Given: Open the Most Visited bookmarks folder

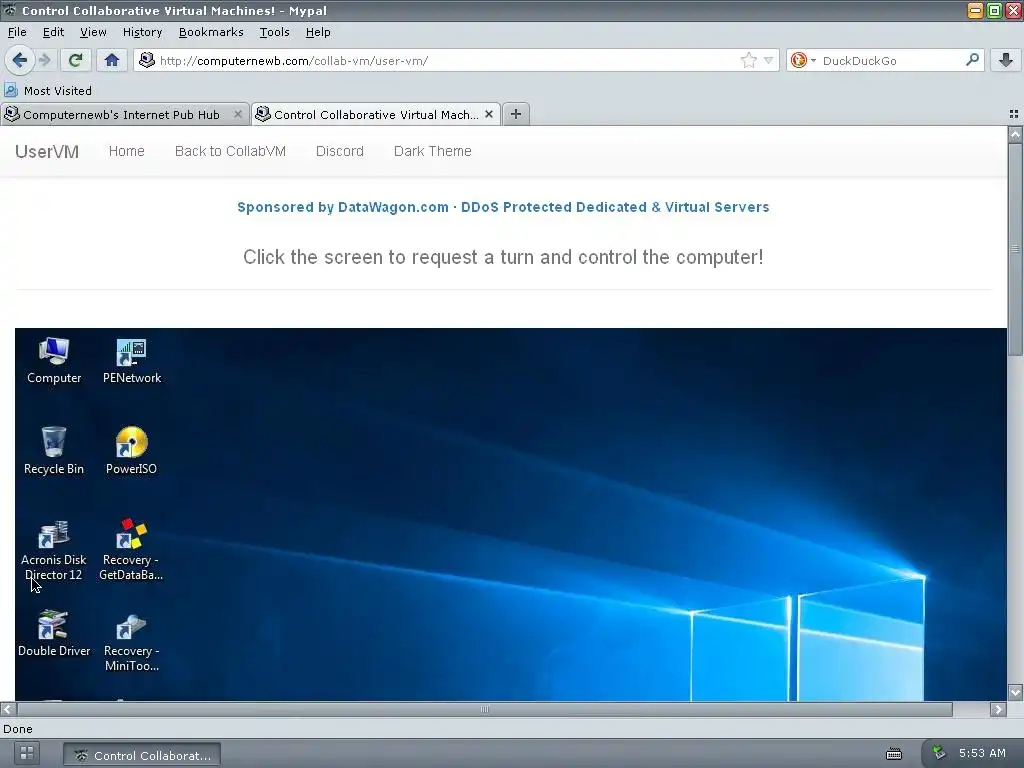Looking at the screenshot, I should [x=48, y=91].
